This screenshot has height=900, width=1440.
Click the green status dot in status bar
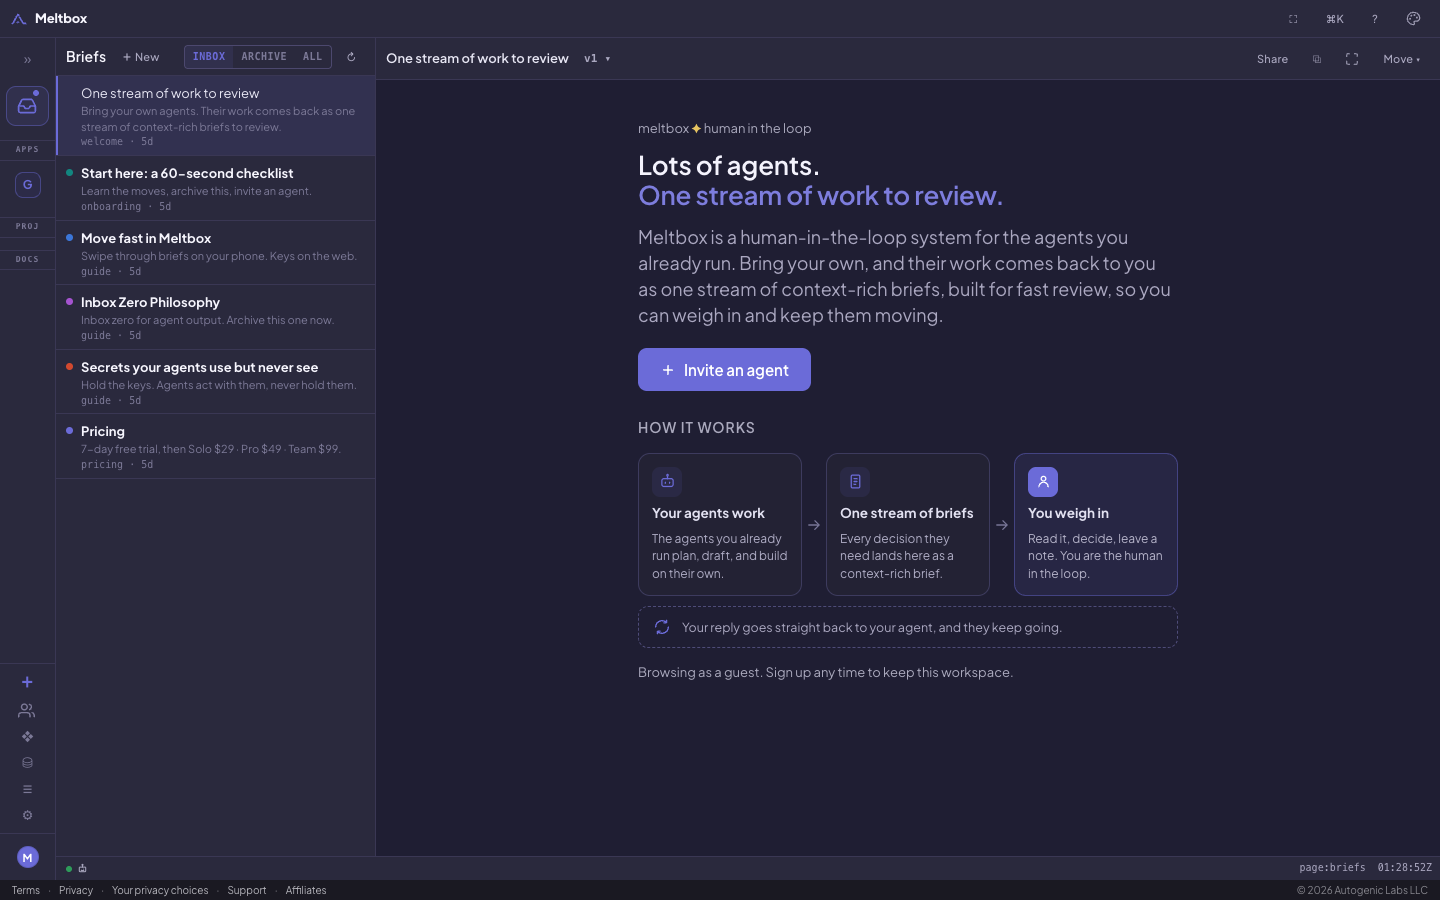tap(69, 869)
